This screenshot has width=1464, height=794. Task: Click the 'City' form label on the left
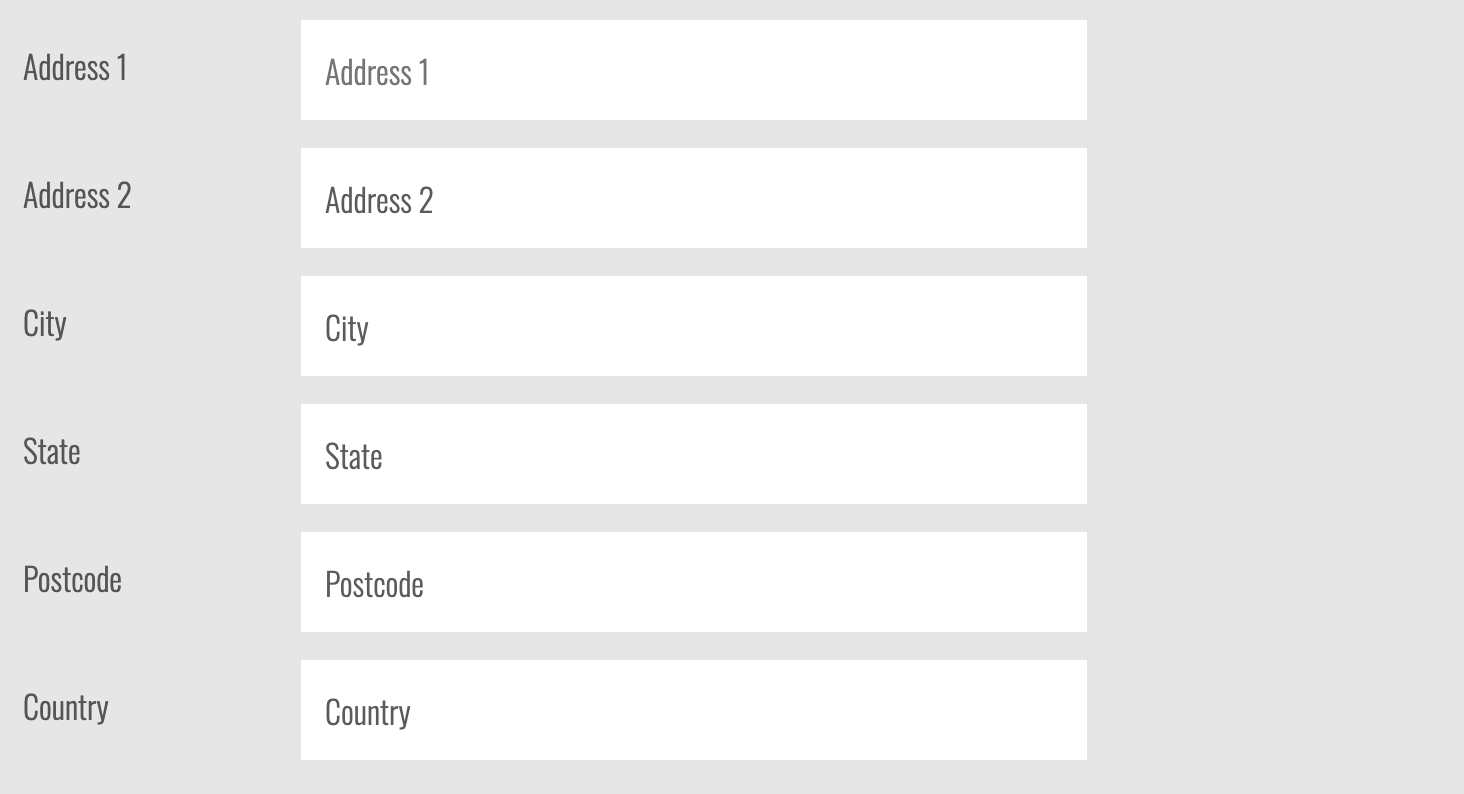pos(45,323)
